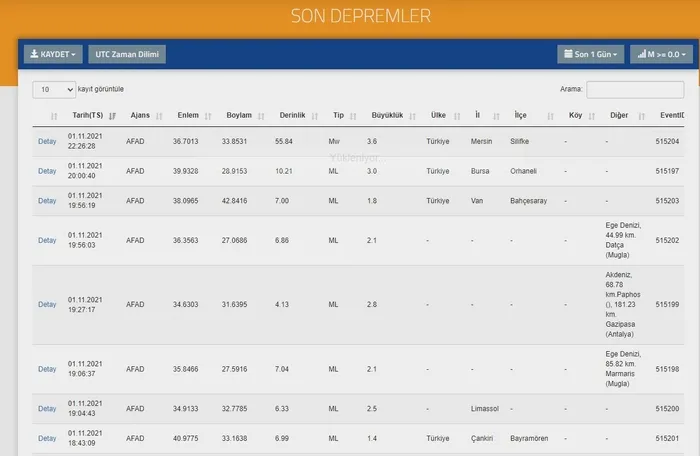The height and width of the screenshot is (456, 700).
Task: Open Detay for Mersin Silifke earthquake
Action: pyautogui.click(x=47, y=141)
